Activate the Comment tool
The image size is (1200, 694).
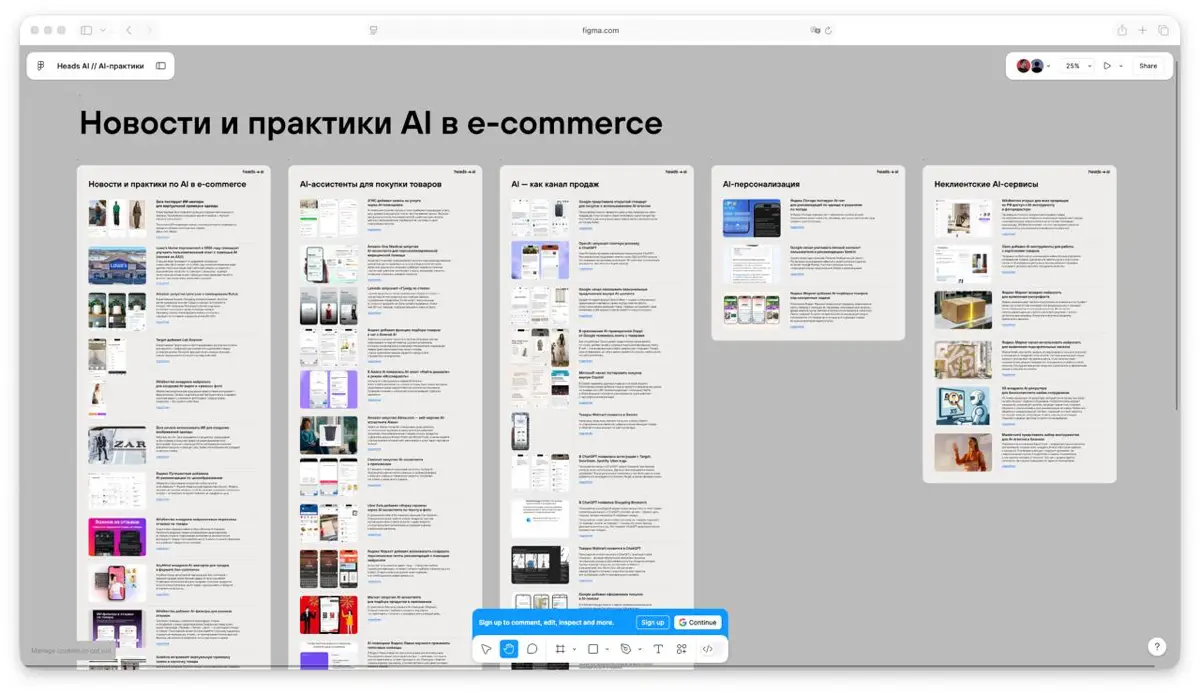point(533,648)
